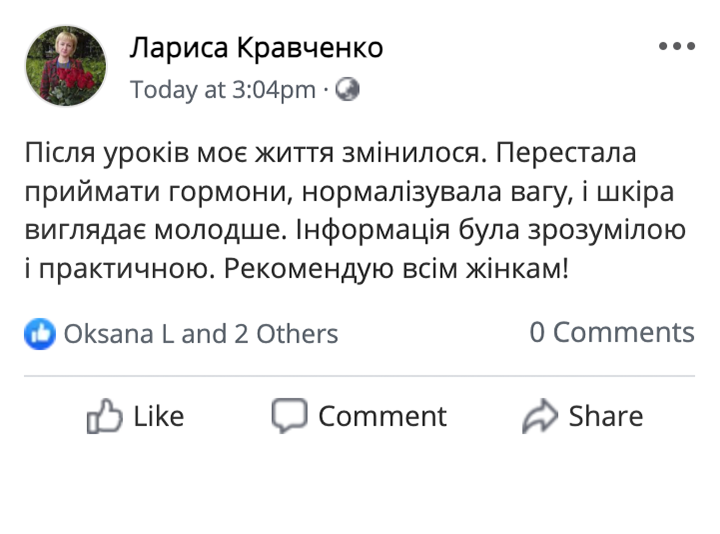Click the globe public audience icon
This screenshot has height=534, width=720.
click(x=347, y=89)
